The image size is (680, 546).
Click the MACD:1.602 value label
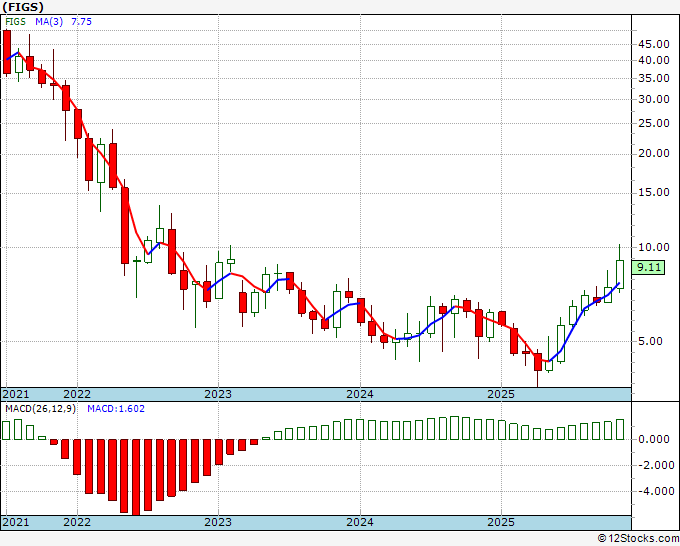pyautogui.click(x=116, y=409)
